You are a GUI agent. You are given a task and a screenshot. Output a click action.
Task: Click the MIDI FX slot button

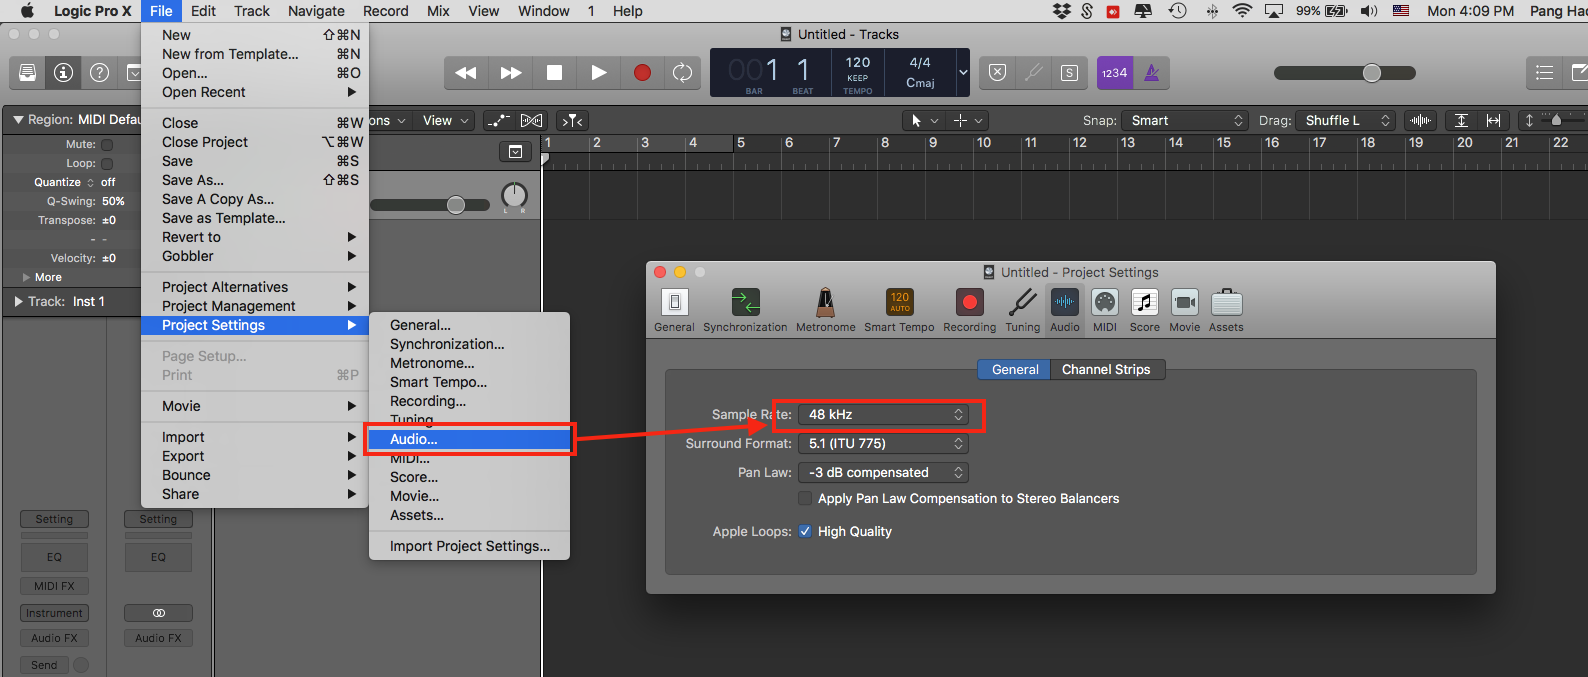tap(54, 586)
